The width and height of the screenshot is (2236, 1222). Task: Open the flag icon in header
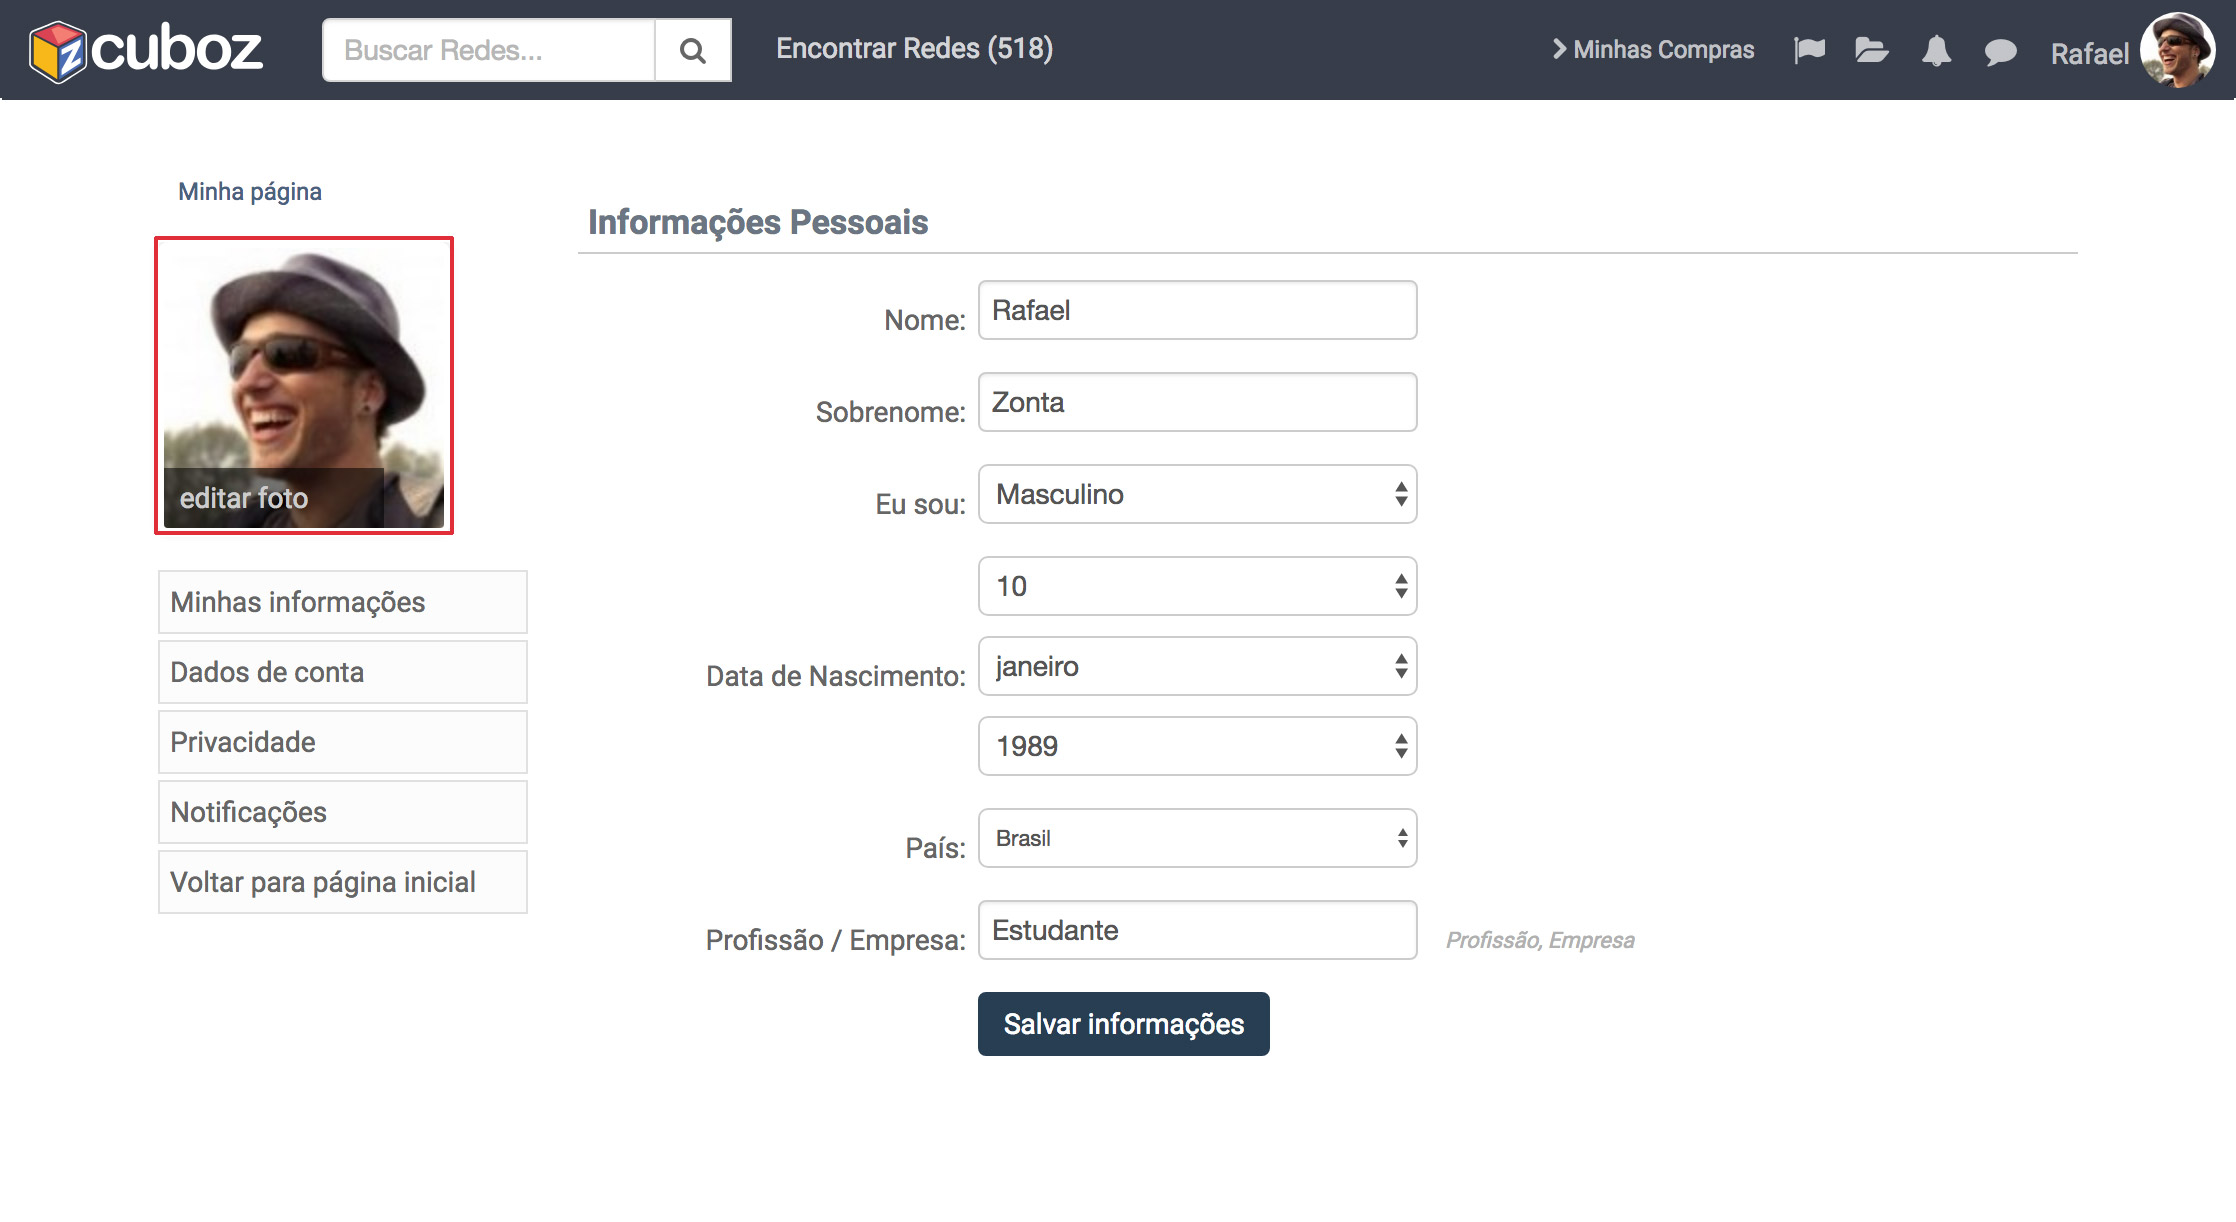pyautogui.click(x=1809, y=50)
